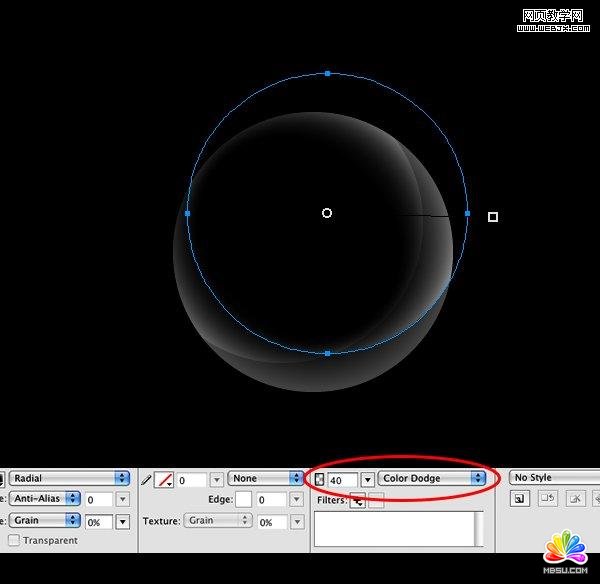
Task: Expand the Anti-Alias edge dropdown
Action: pyautogui.click(x=46, y=499)
